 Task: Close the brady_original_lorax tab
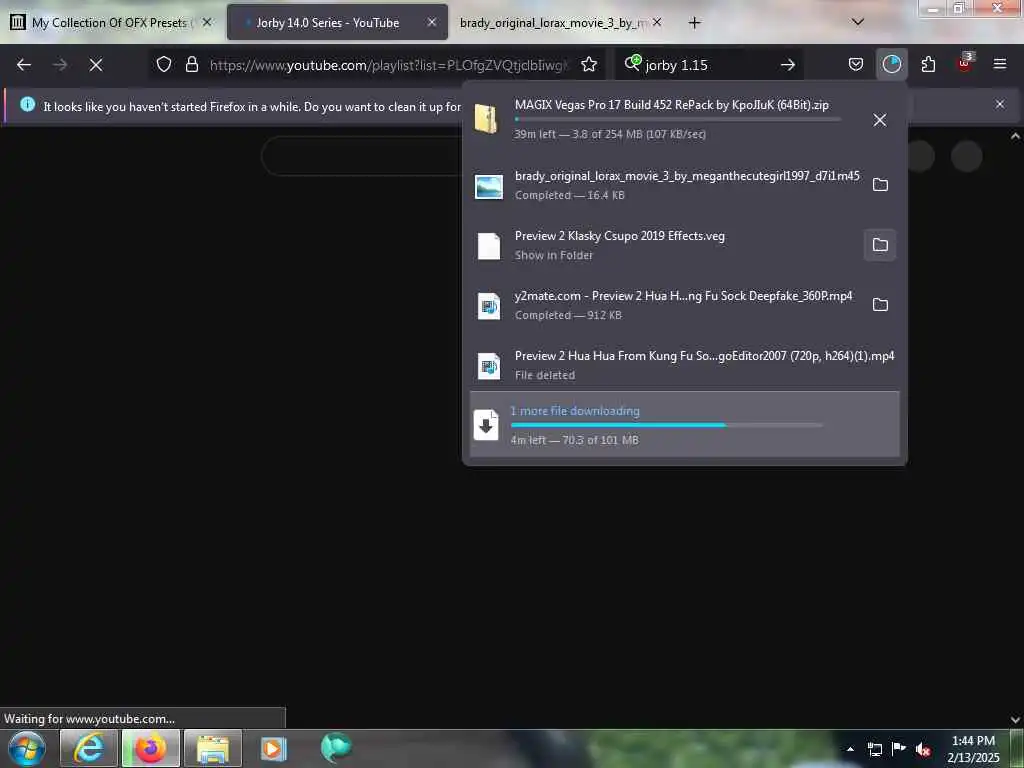[x=657, y=22]
